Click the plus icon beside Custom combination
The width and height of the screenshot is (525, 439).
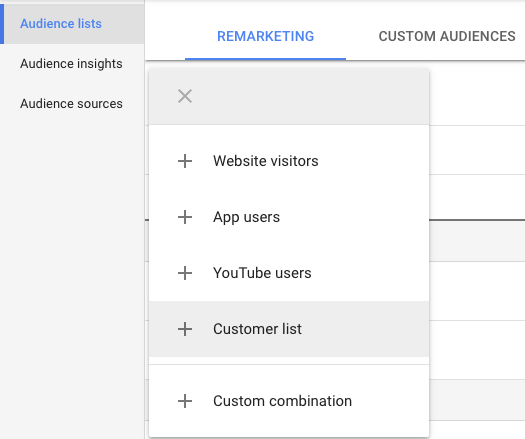pos(185,401)
